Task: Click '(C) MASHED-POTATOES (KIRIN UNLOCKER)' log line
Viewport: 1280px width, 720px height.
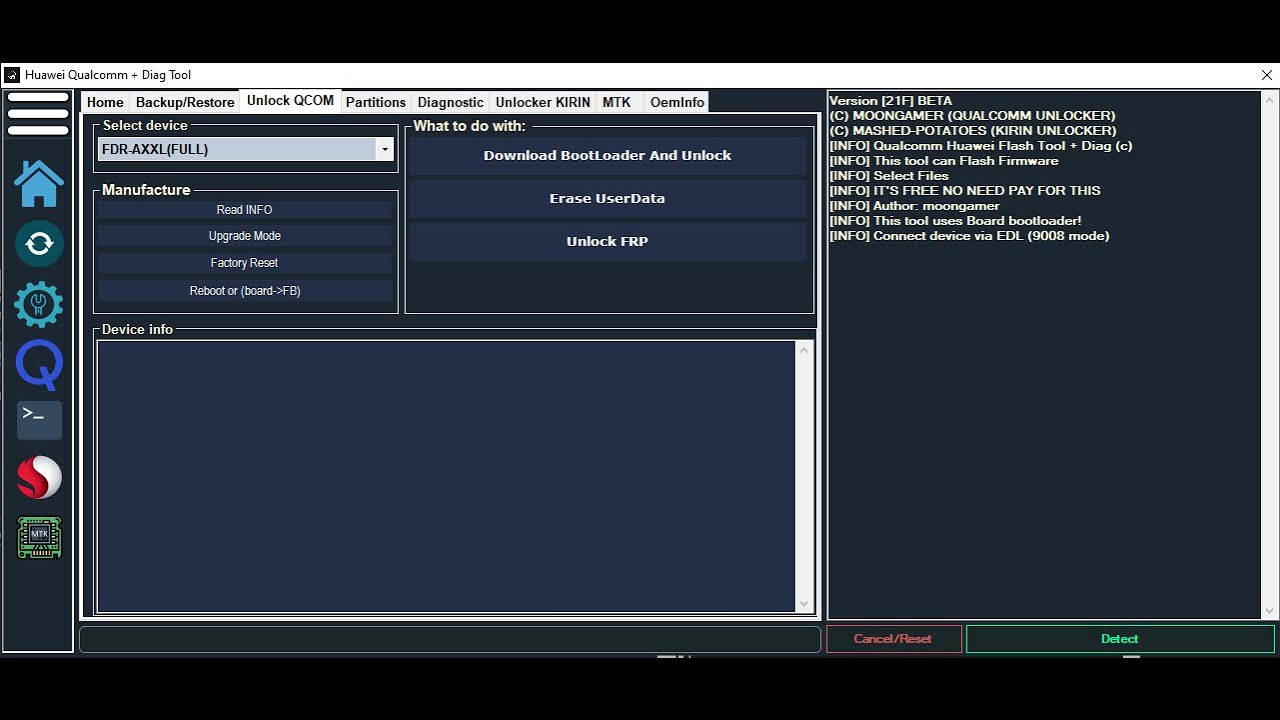Action: coord(973,131)
